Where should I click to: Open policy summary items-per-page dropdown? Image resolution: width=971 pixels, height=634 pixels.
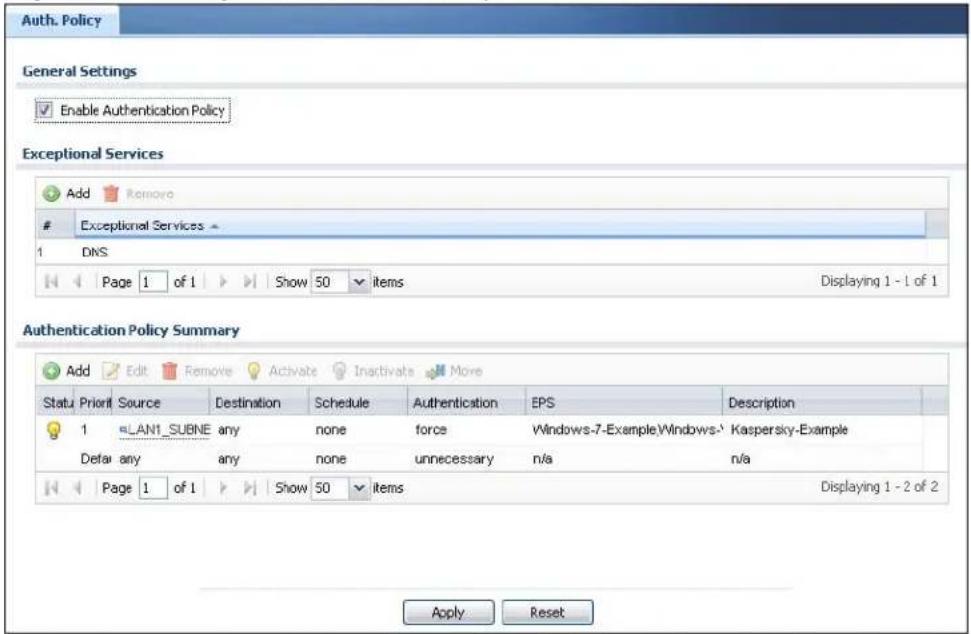[x=359, y=489]
